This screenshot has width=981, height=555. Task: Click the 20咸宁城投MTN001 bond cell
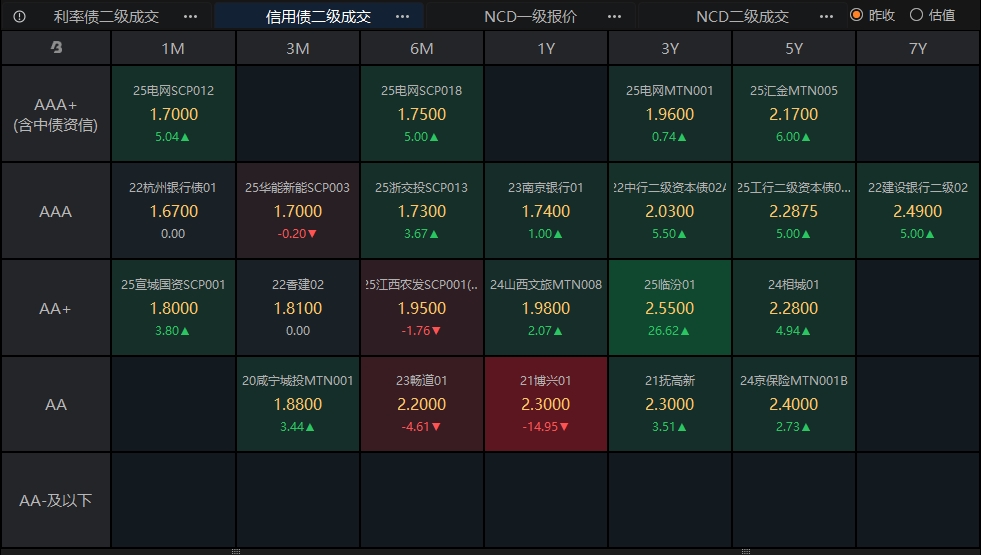298,404
